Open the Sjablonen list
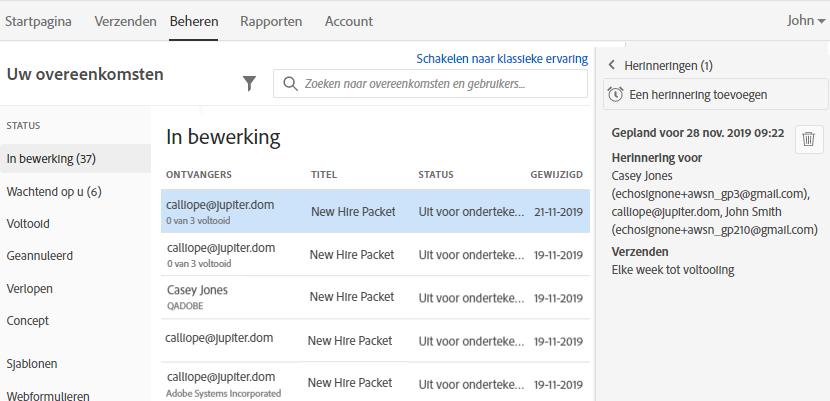Viewport: 830px width, 401px height. click(x=32, y=363)
